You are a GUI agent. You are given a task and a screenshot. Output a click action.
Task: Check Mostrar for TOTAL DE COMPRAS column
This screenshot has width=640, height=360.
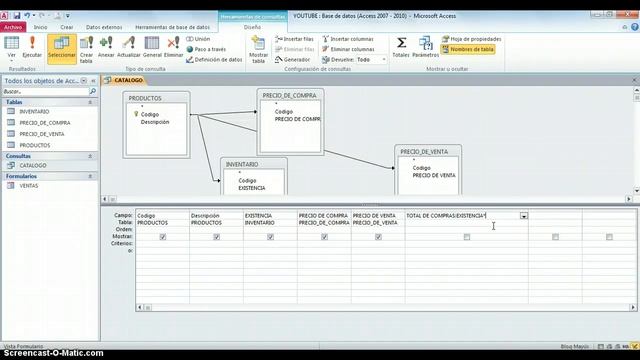(467, 237)
